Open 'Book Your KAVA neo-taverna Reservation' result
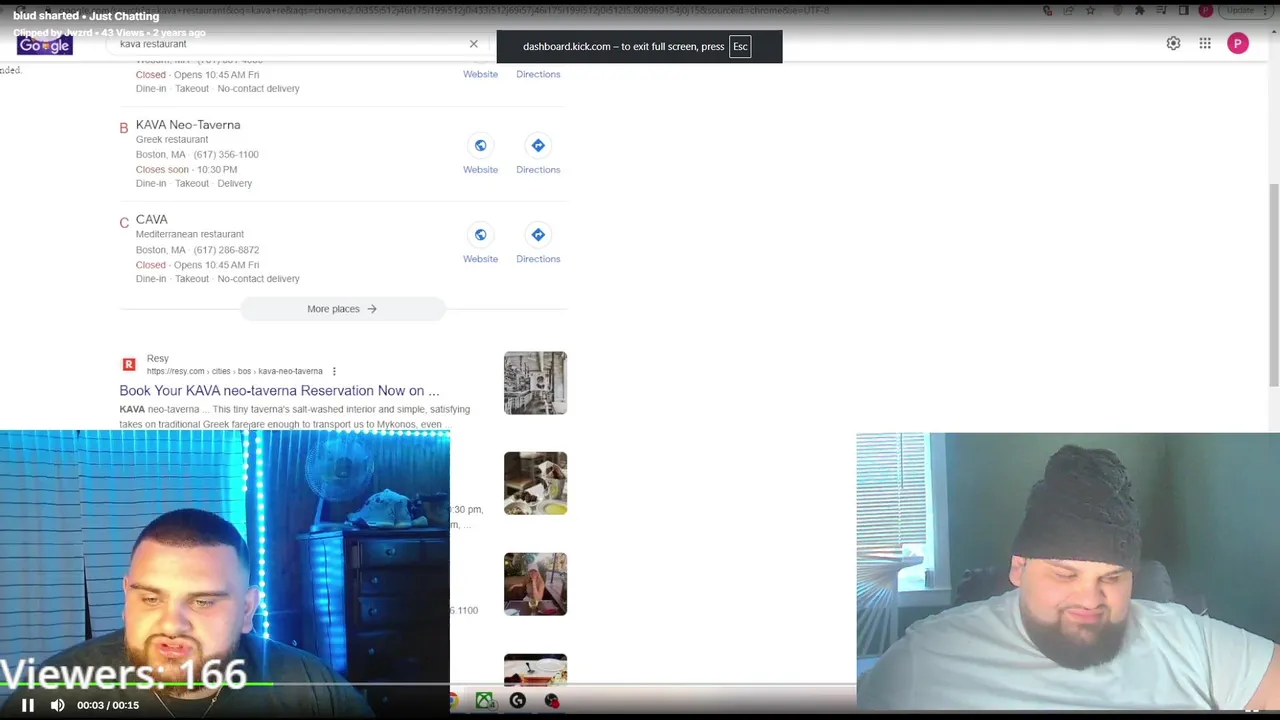Viewport: 1280px width, 720px height. tap(279, 391)
